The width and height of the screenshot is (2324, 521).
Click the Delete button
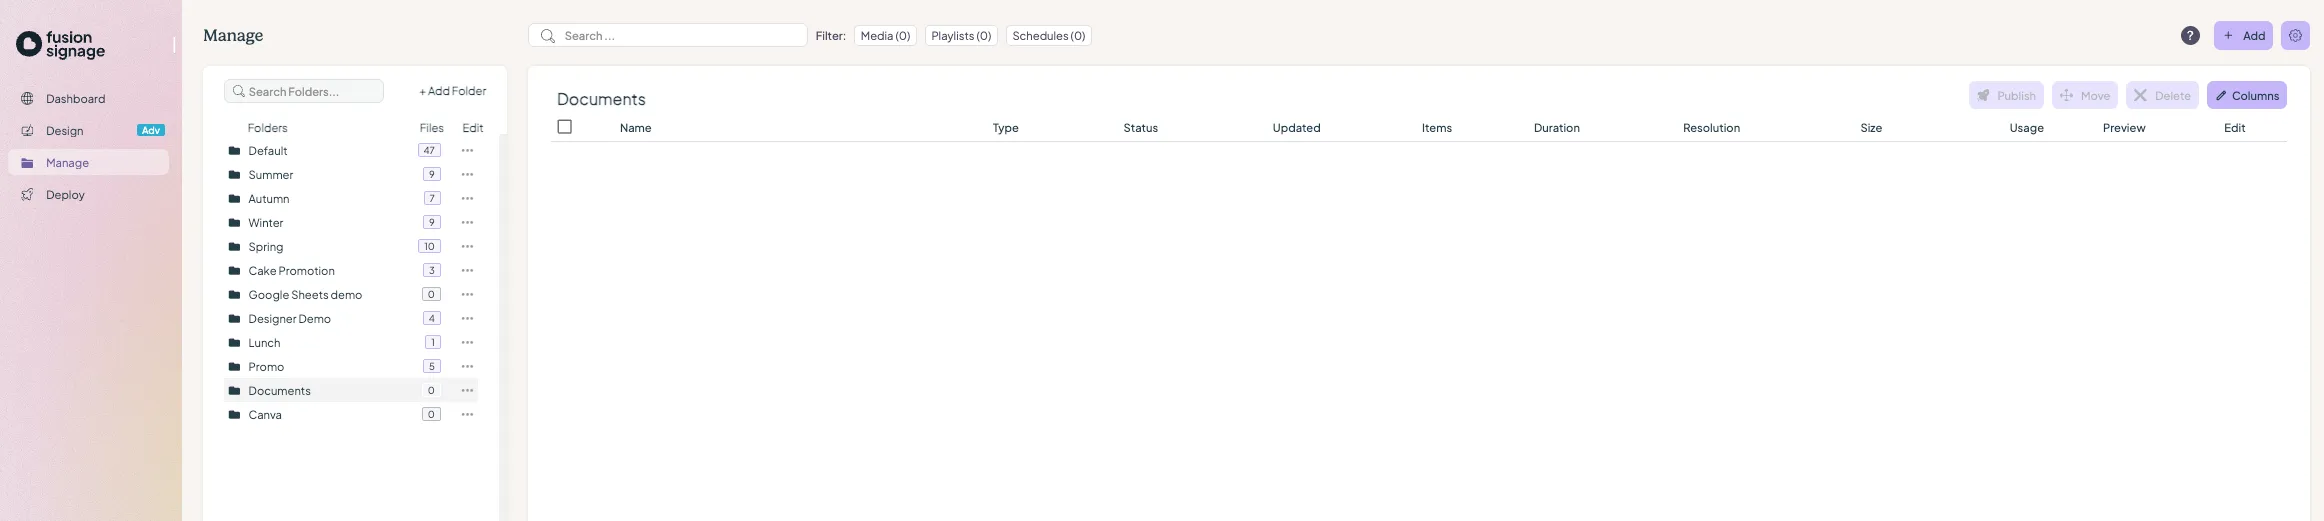tap(2162, 96)
